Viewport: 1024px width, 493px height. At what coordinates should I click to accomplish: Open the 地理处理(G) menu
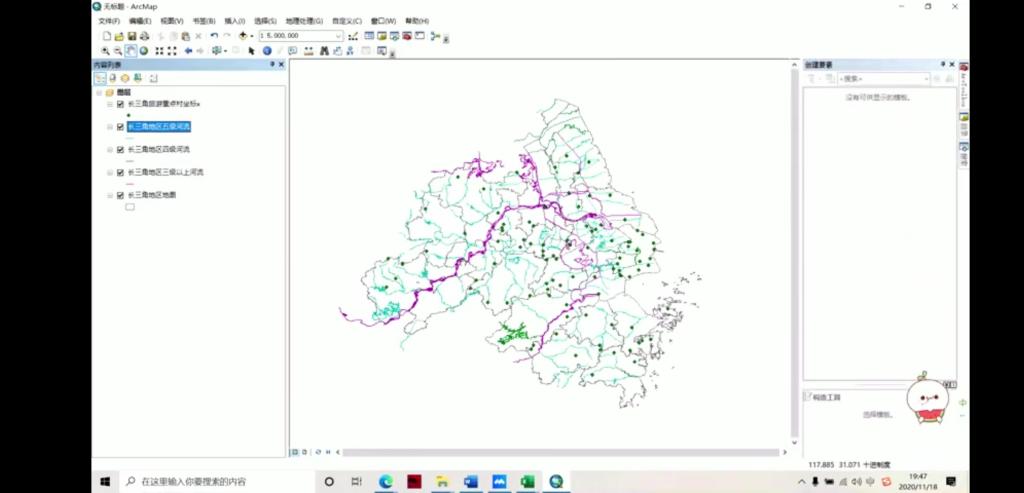click(304, 21)
